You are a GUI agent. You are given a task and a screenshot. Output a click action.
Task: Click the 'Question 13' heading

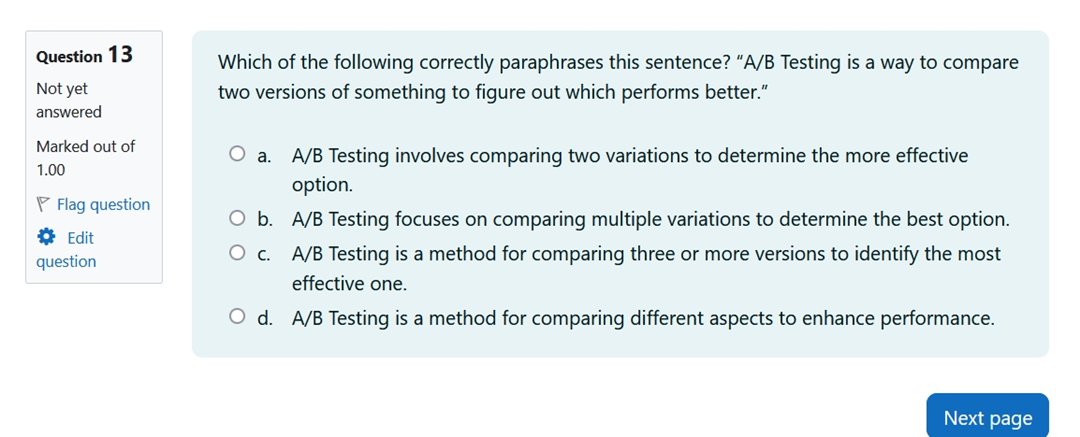point(84,56)
